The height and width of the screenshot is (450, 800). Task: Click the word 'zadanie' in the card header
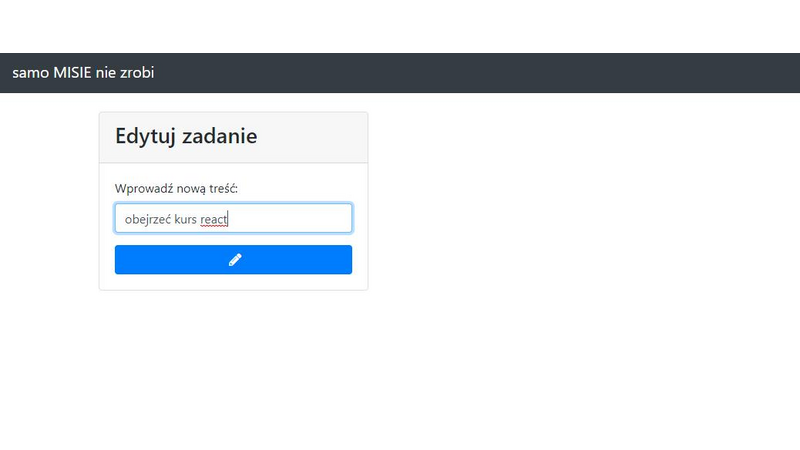coord(219,136)
